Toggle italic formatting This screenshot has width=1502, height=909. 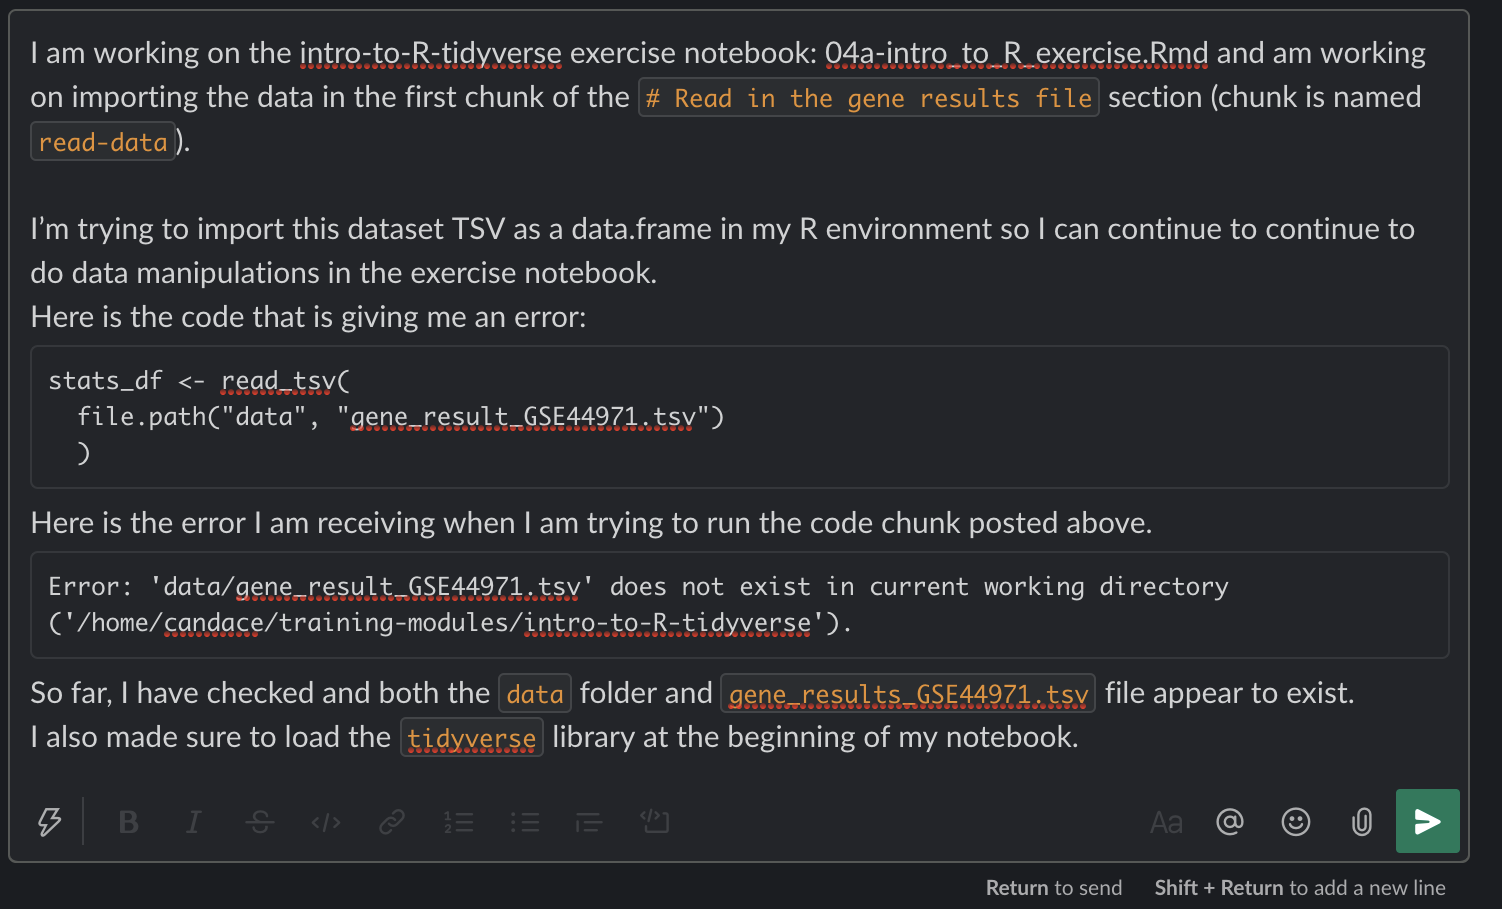click(x=193, y=822)
